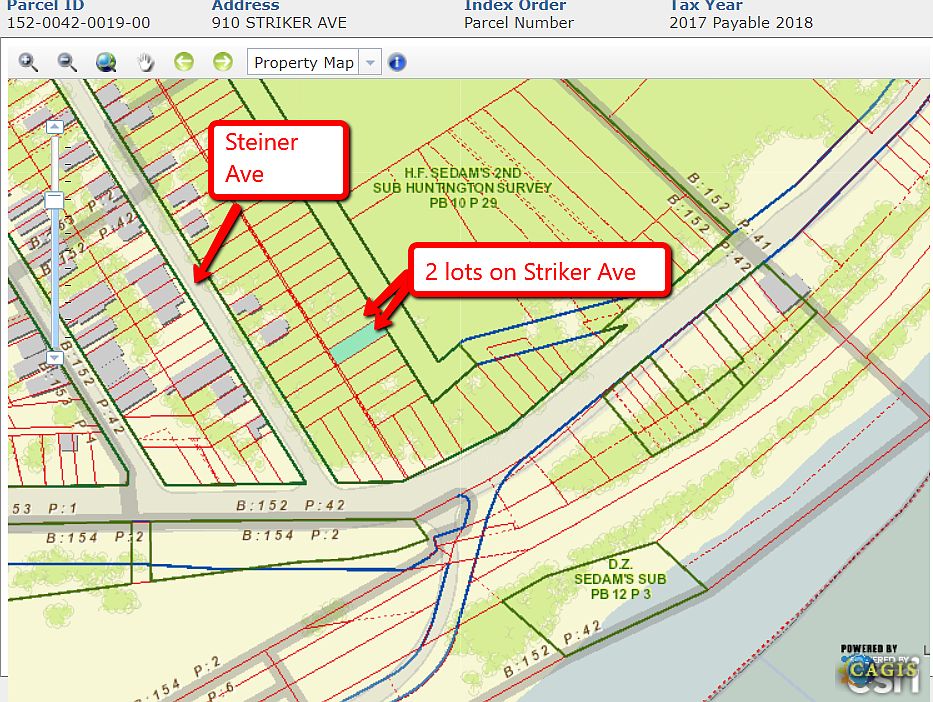Click the full extent globe icon
Screen dimensions: 933x702
point(106,62)
